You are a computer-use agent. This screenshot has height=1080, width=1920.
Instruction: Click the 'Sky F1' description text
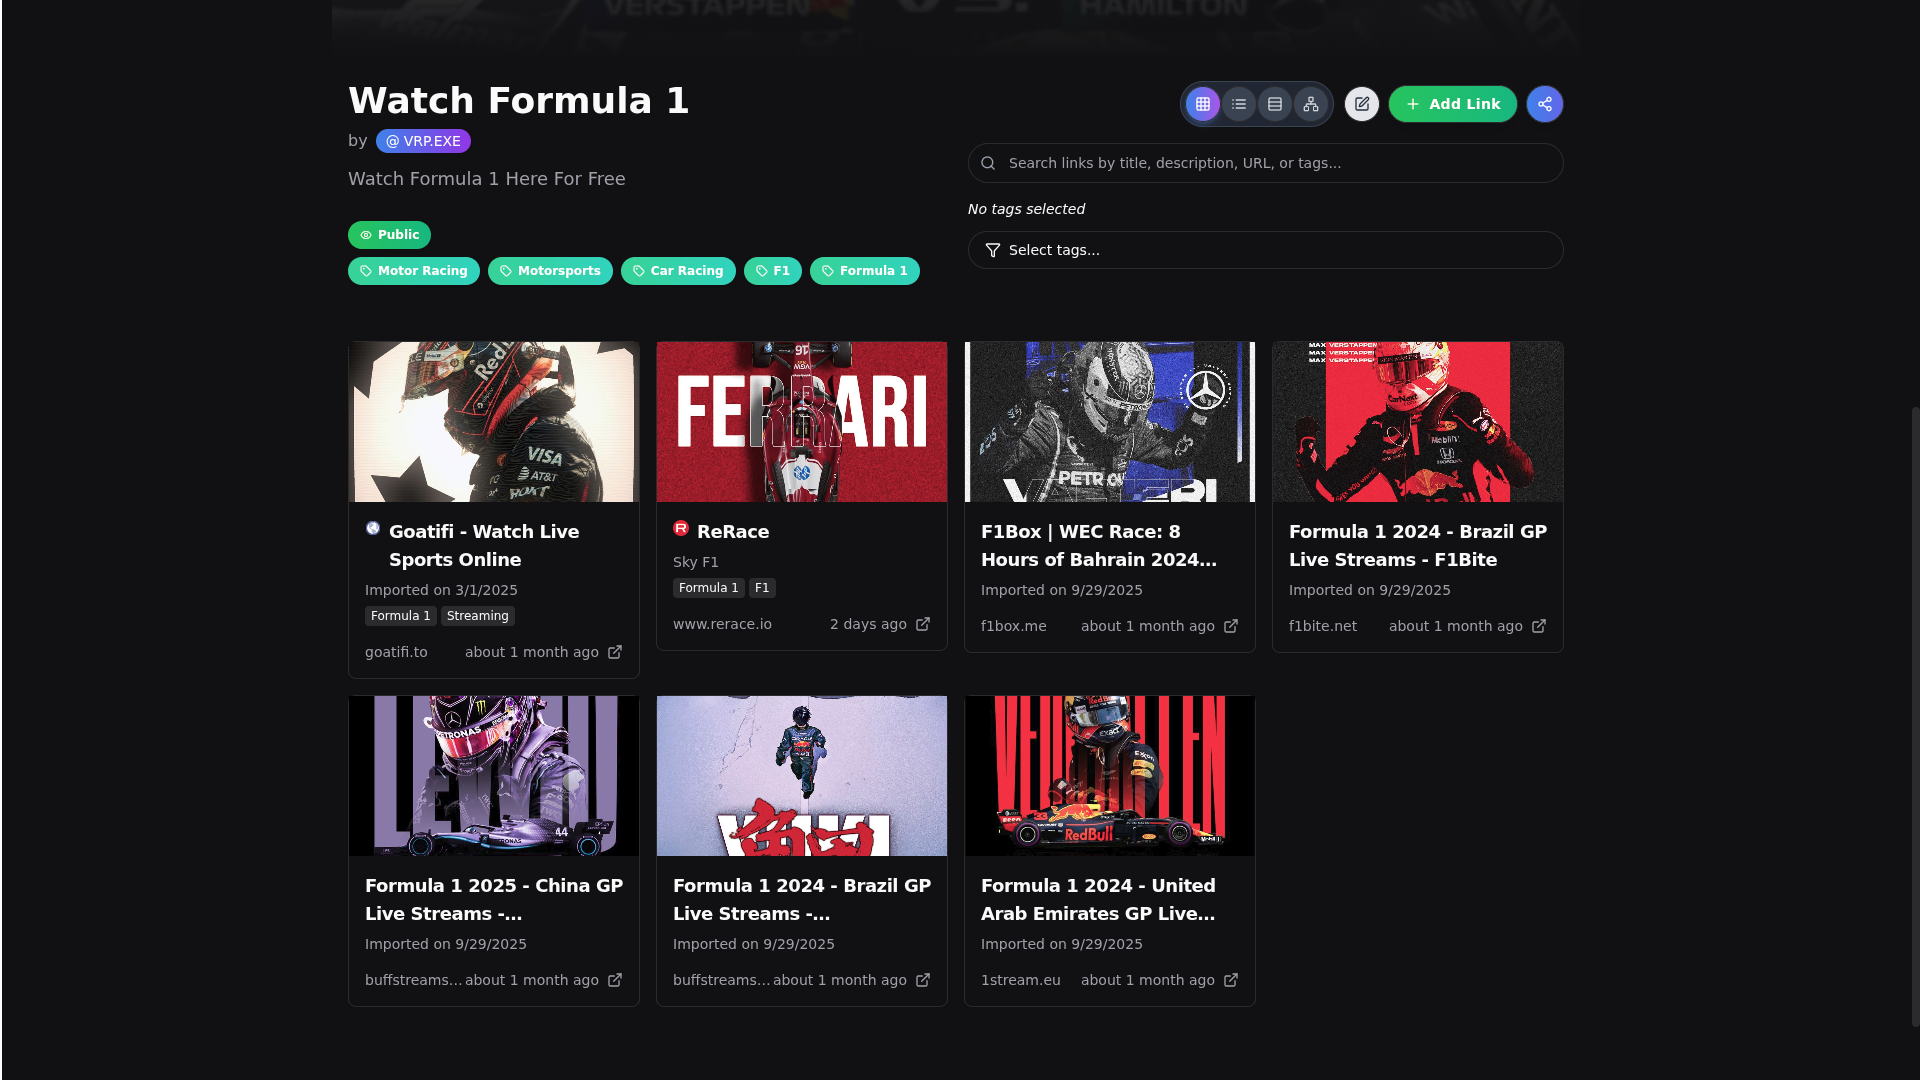click(x=696, y=562)
